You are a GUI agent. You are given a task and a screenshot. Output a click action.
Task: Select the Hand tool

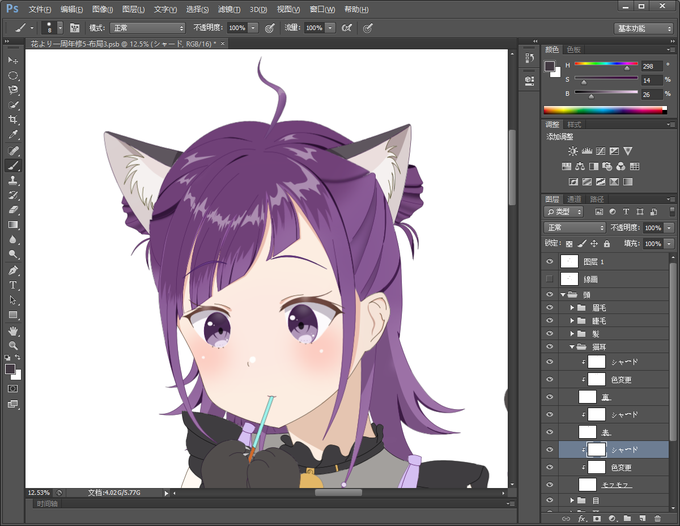click(13, 331)
